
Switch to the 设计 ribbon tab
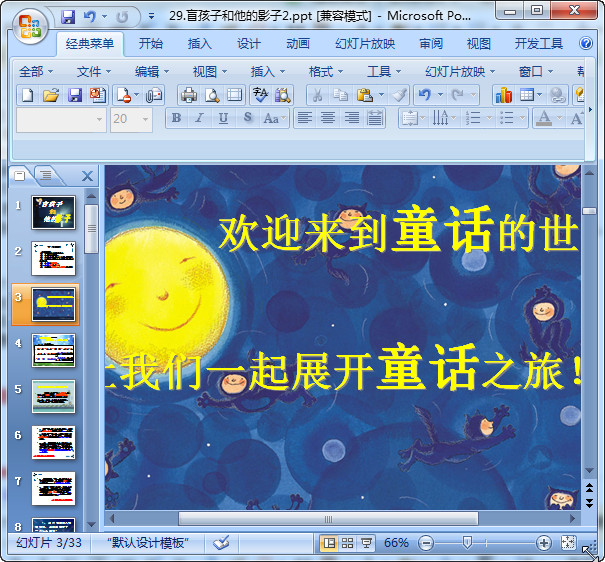coord(249,43)
